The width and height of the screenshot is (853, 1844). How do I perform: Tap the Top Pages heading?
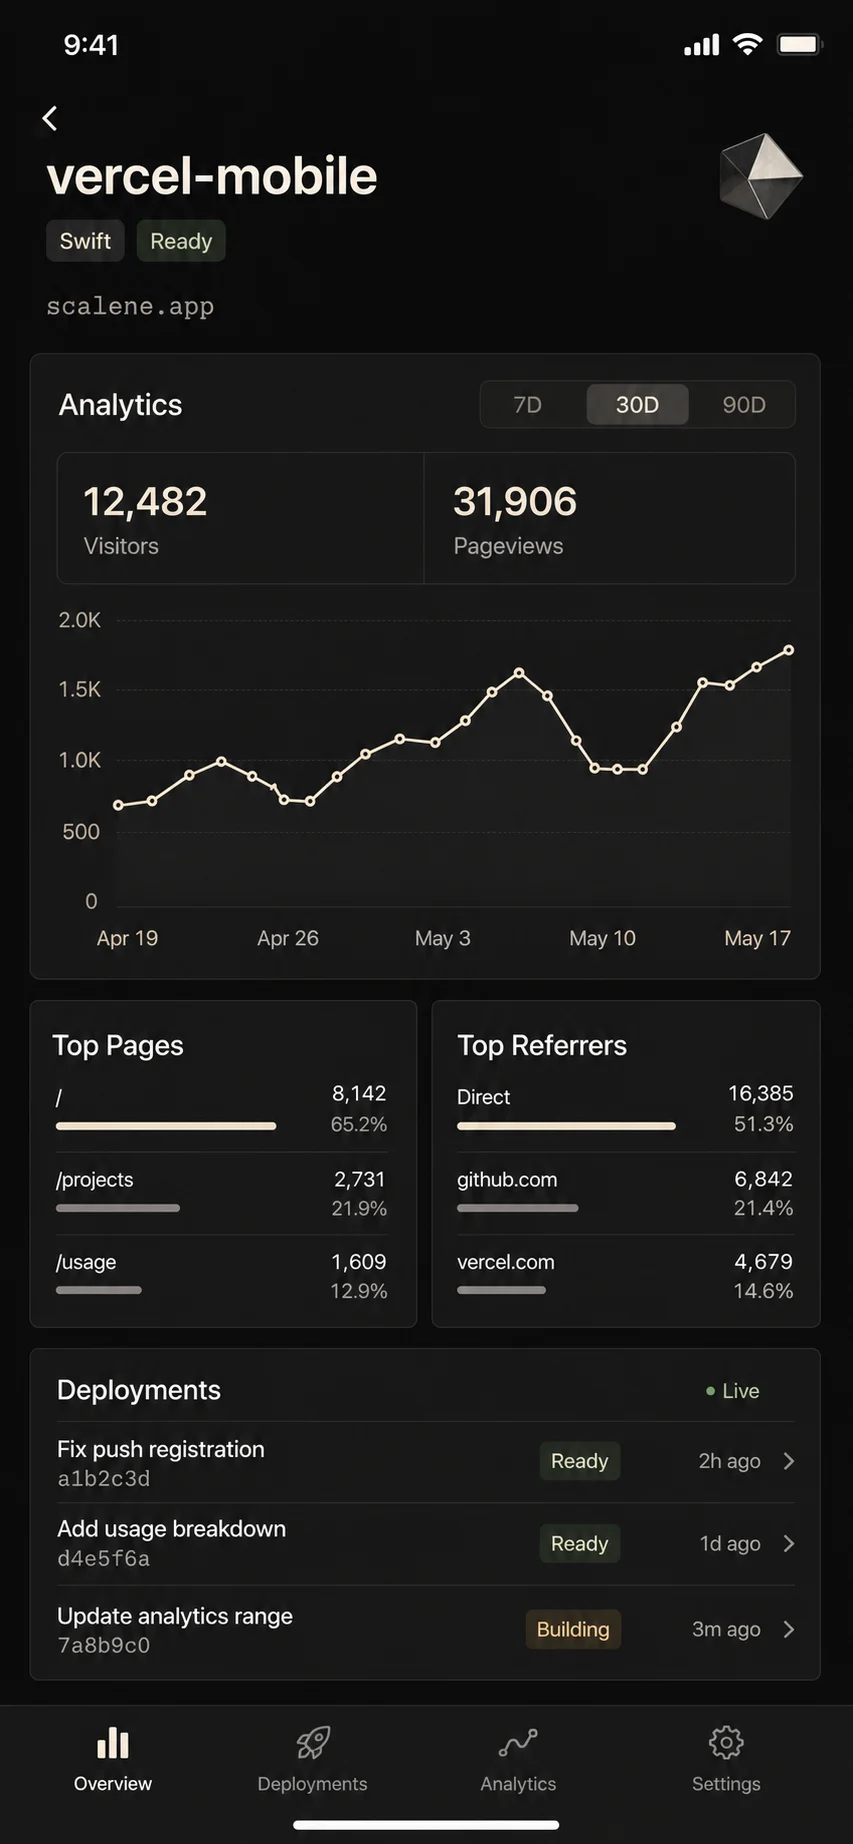click(118, 1046)
